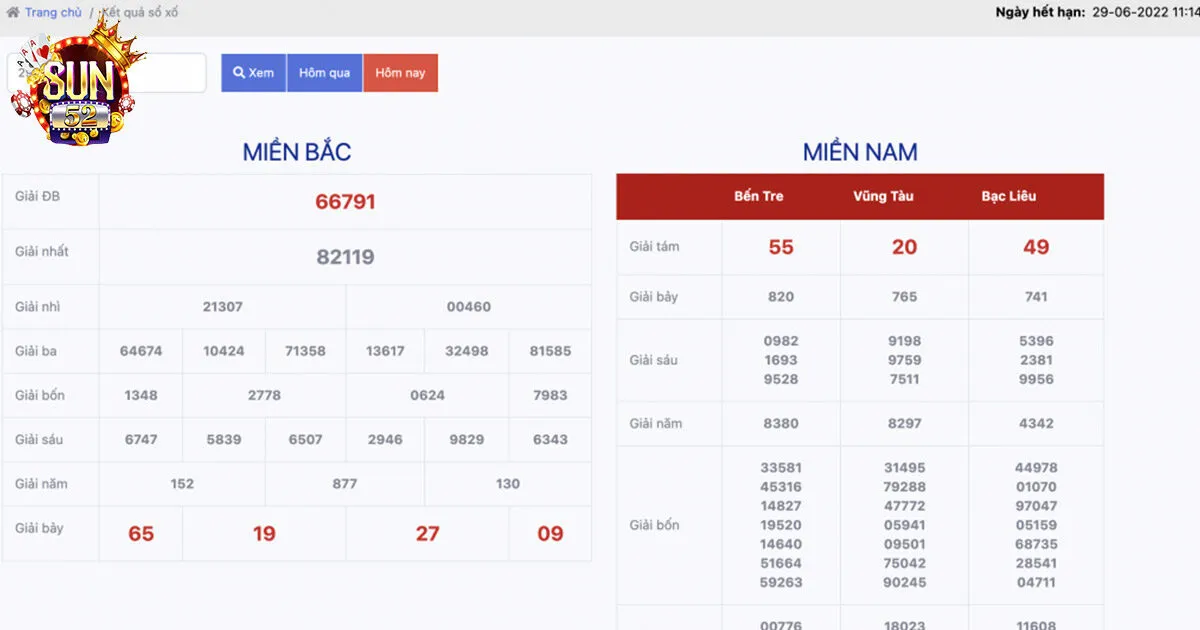
Task: Select Vũng Tàu's Giải tám number 20
Action: click(904, 247)
